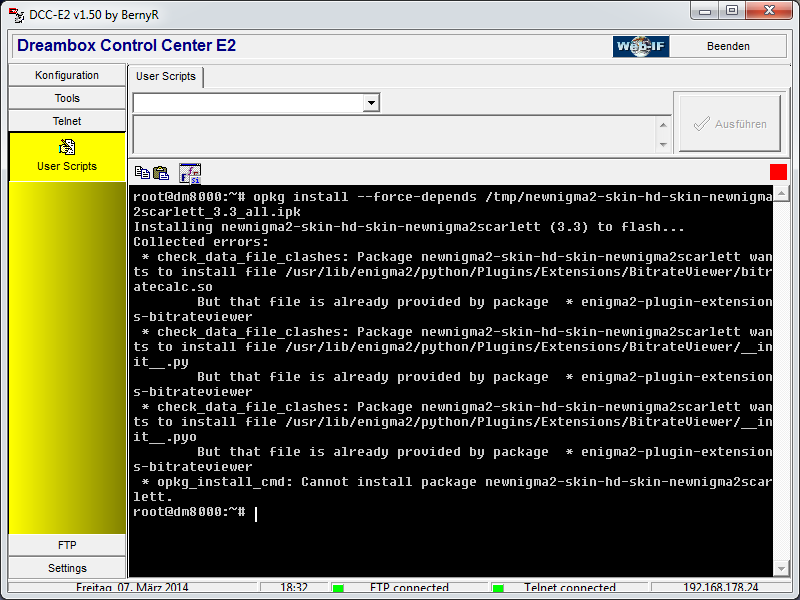This screenshot has height=600, width=800.
Task: Maximize the DCC-E2 window
Action: [732, 11]
